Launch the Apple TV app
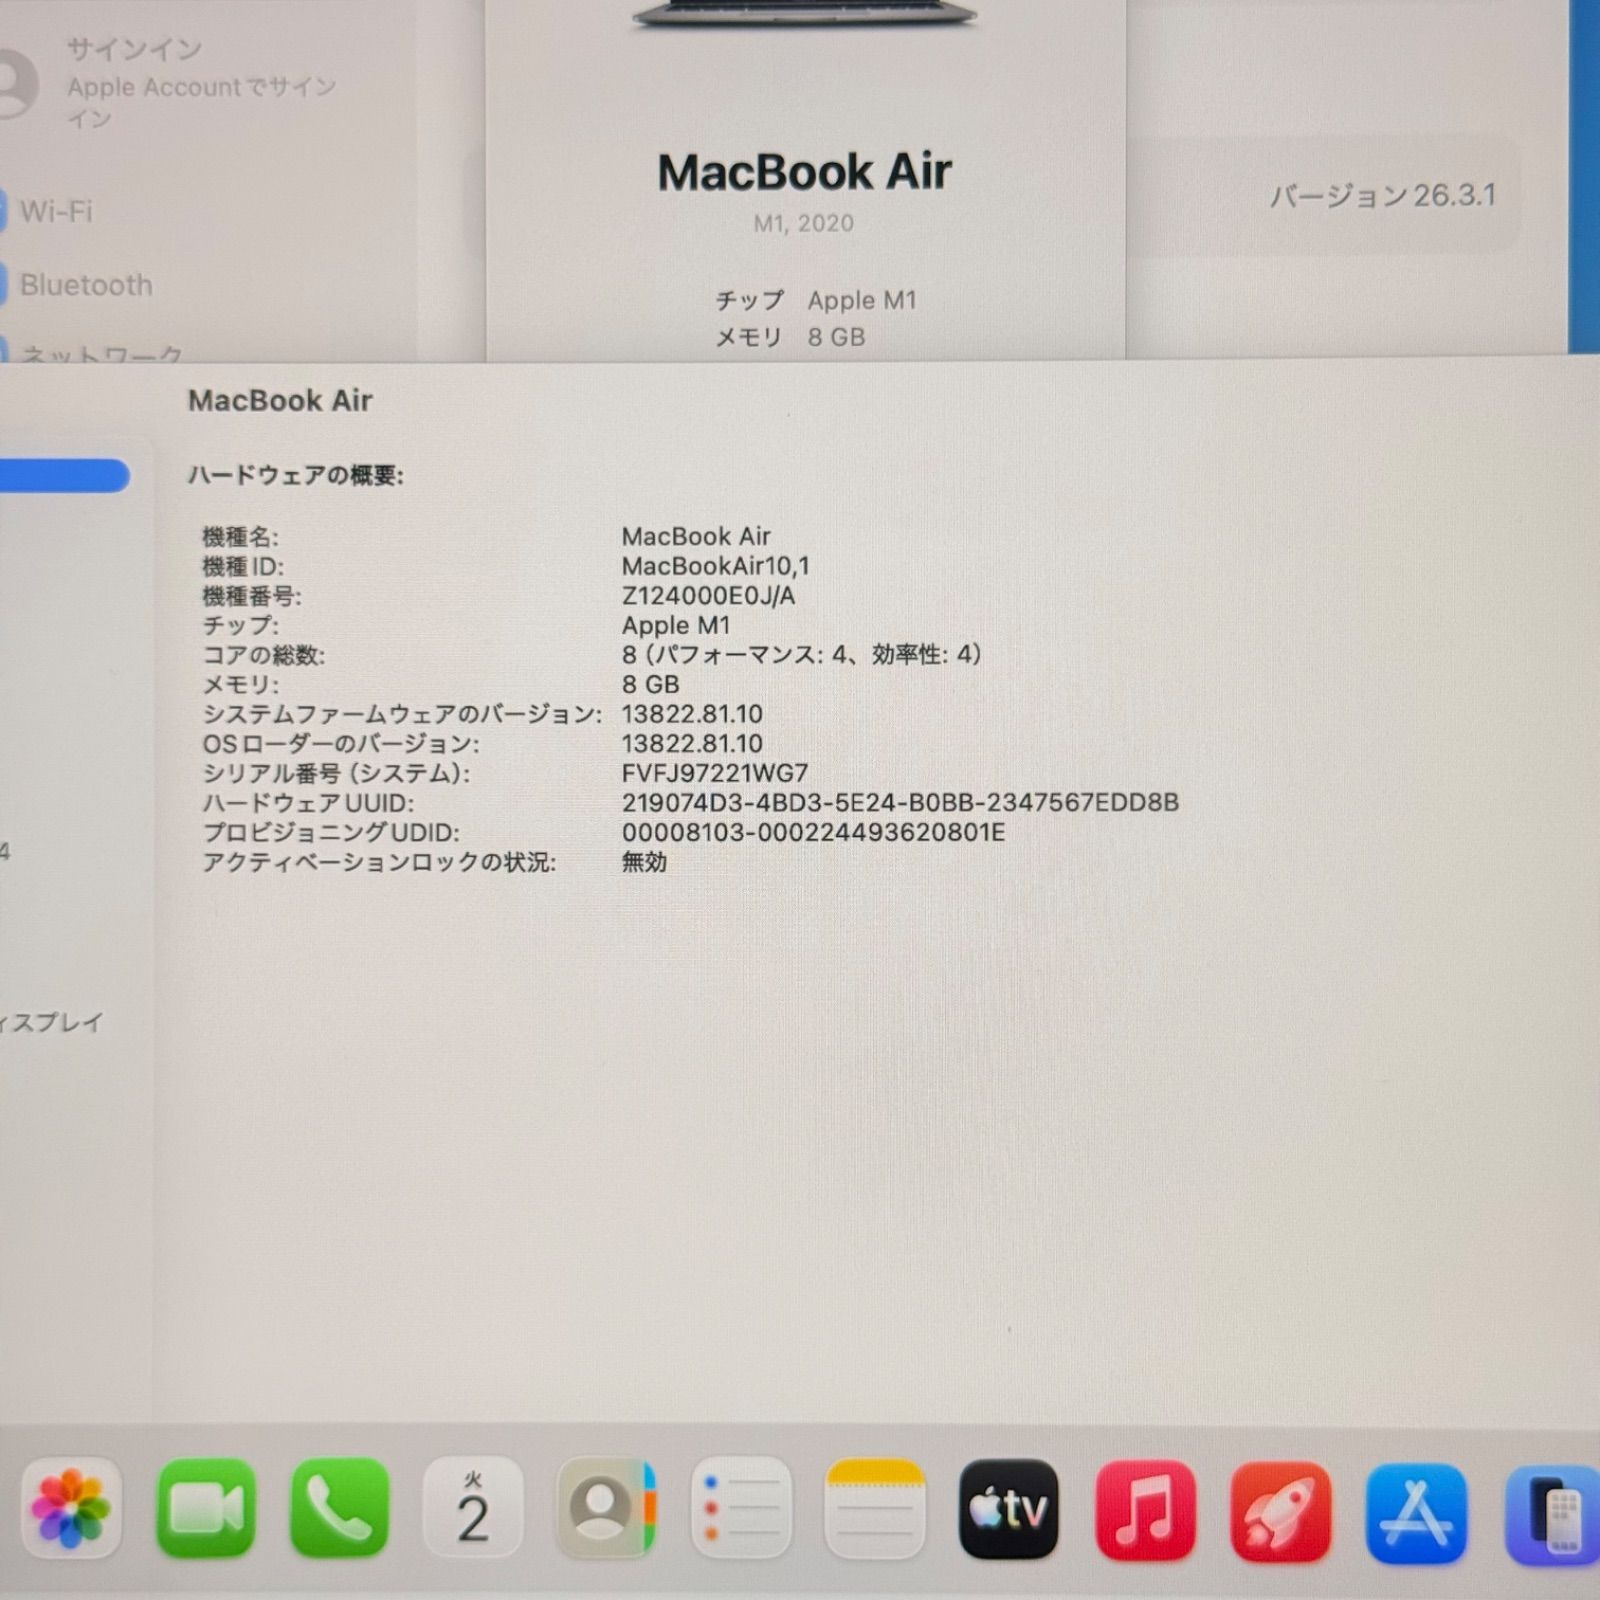Image resolution: width=1600 pixels, height=1600 pixels. [1008, 1508]
